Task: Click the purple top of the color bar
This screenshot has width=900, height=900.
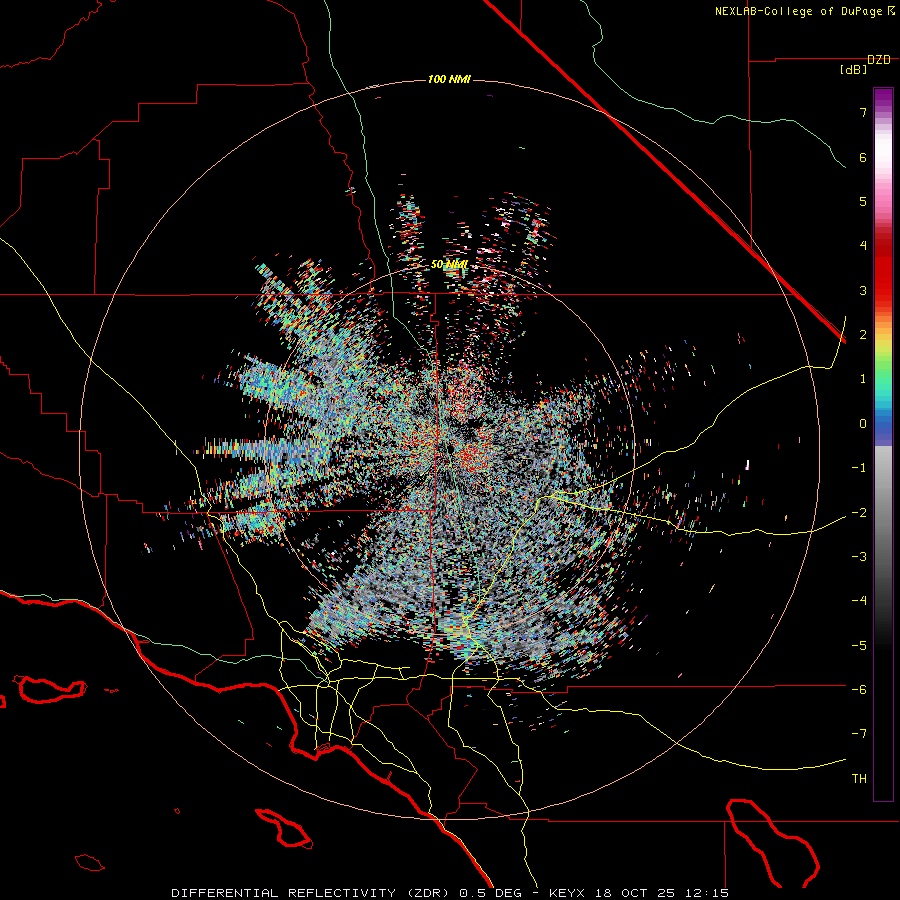Action: coord(883,98)
